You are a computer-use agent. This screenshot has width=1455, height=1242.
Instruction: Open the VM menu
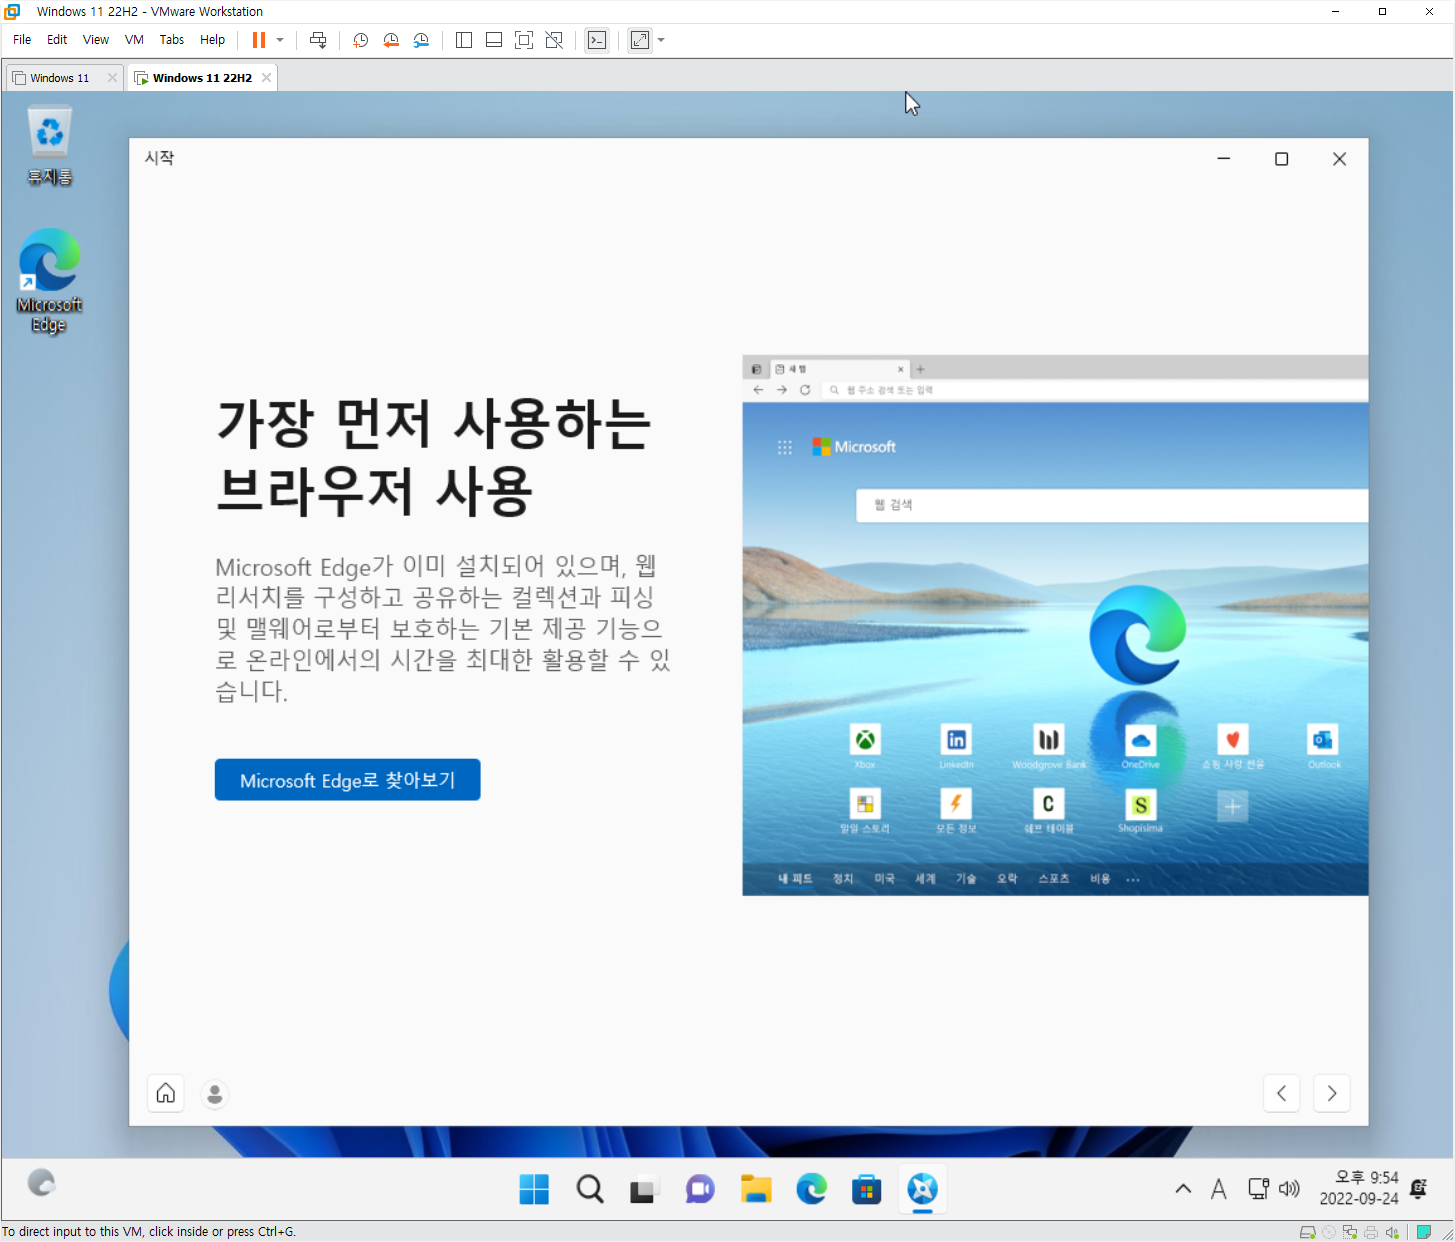(x=134, y=40)
